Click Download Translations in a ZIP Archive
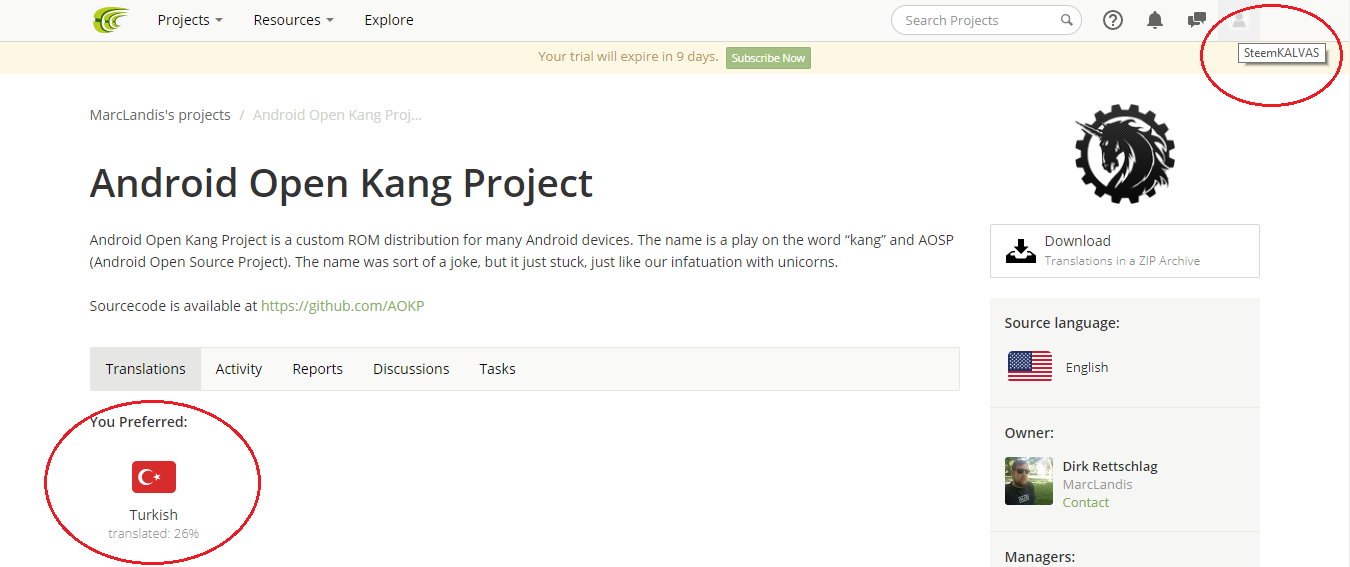Viewport: 1350px width, 567px height. tap(1125, 250)
